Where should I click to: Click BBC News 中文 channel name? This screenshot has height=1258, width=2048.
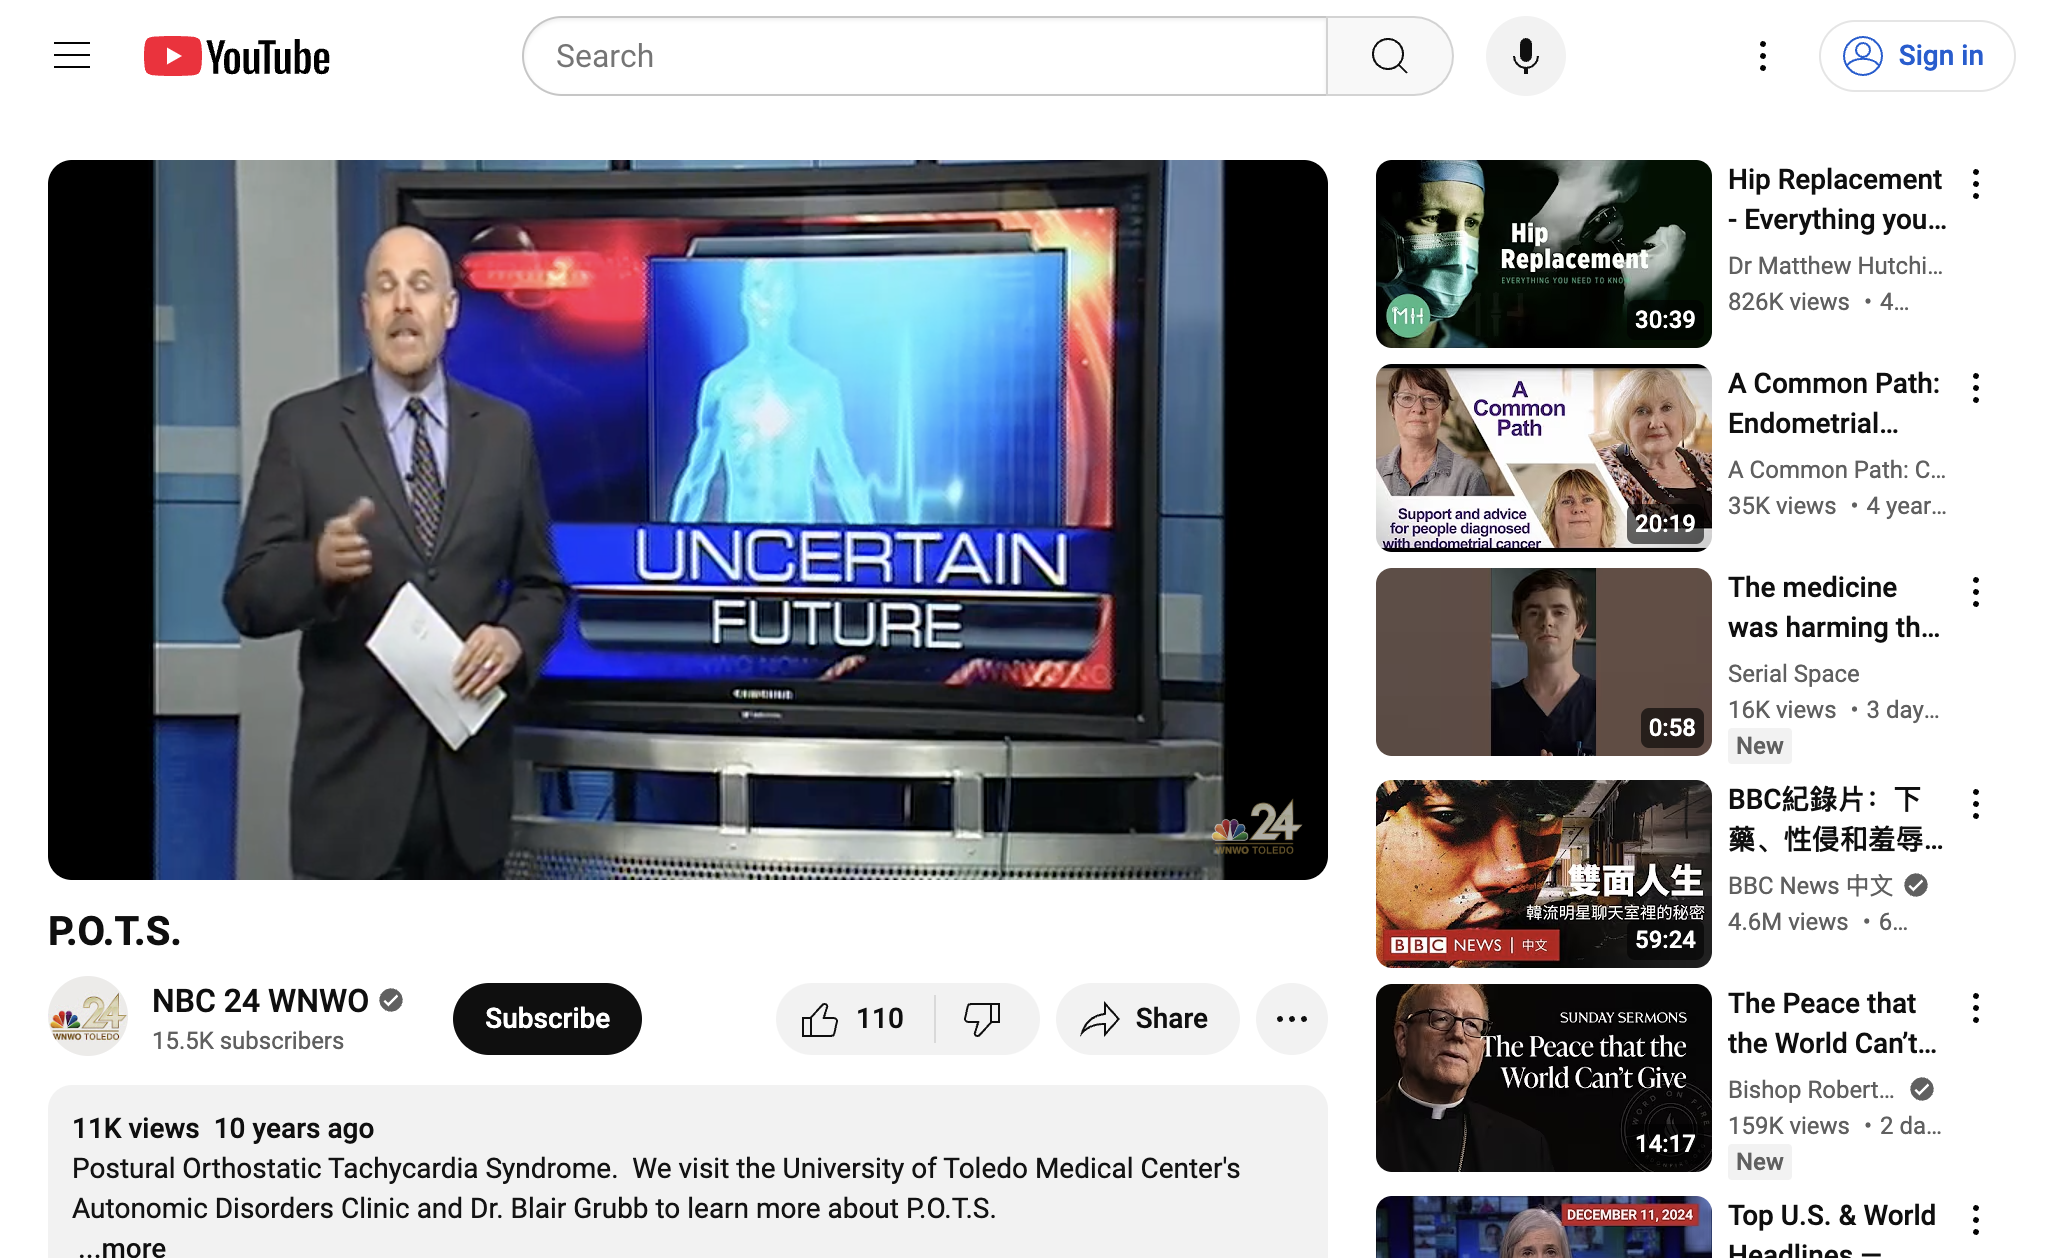[1810, 886]
